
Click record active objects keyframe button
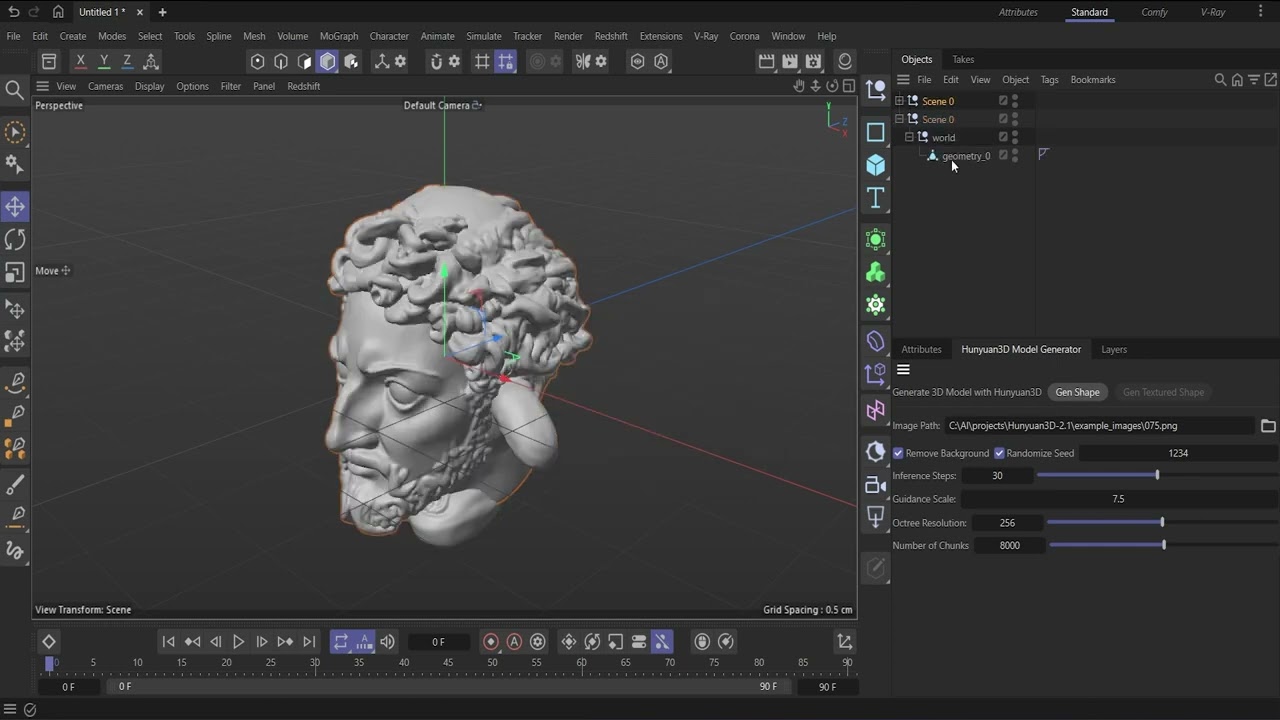(x=491, y=642)
